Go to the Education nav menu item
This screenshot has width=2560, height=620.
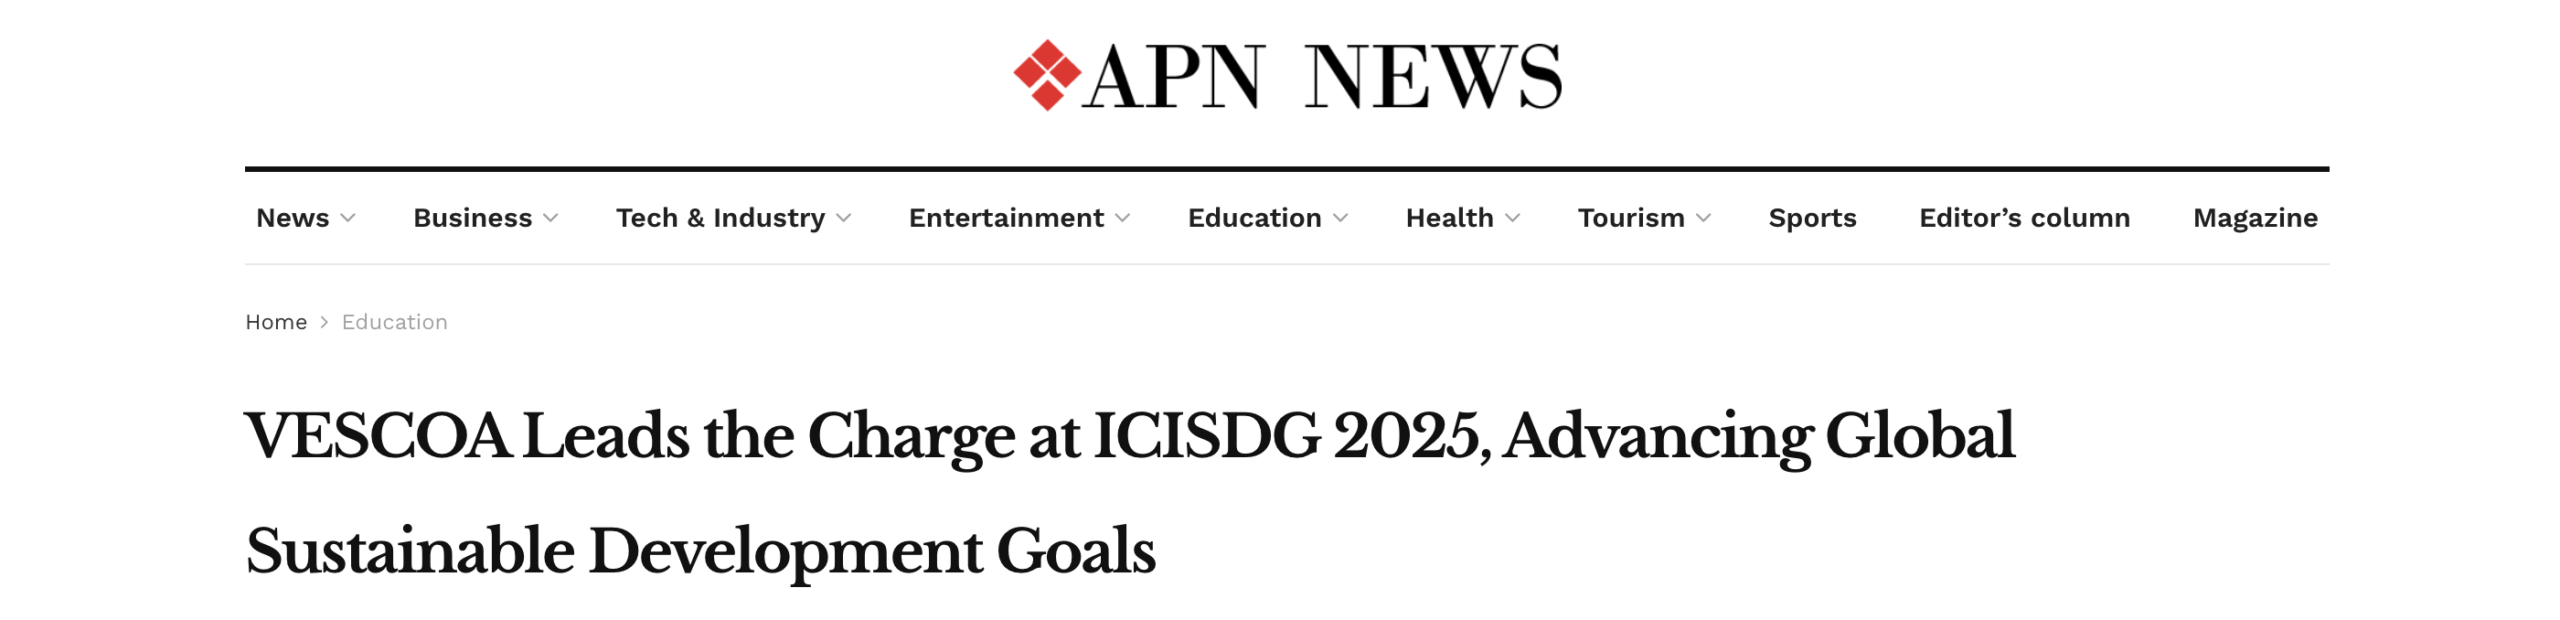tap(1255, 218)
